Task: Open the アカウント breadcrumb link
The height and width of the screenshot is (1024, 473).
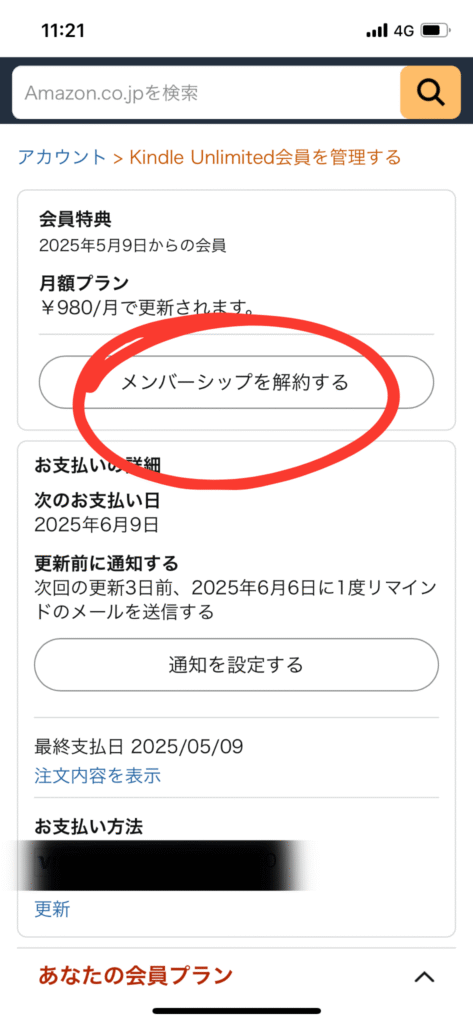Action: click(x=61, y=157)
